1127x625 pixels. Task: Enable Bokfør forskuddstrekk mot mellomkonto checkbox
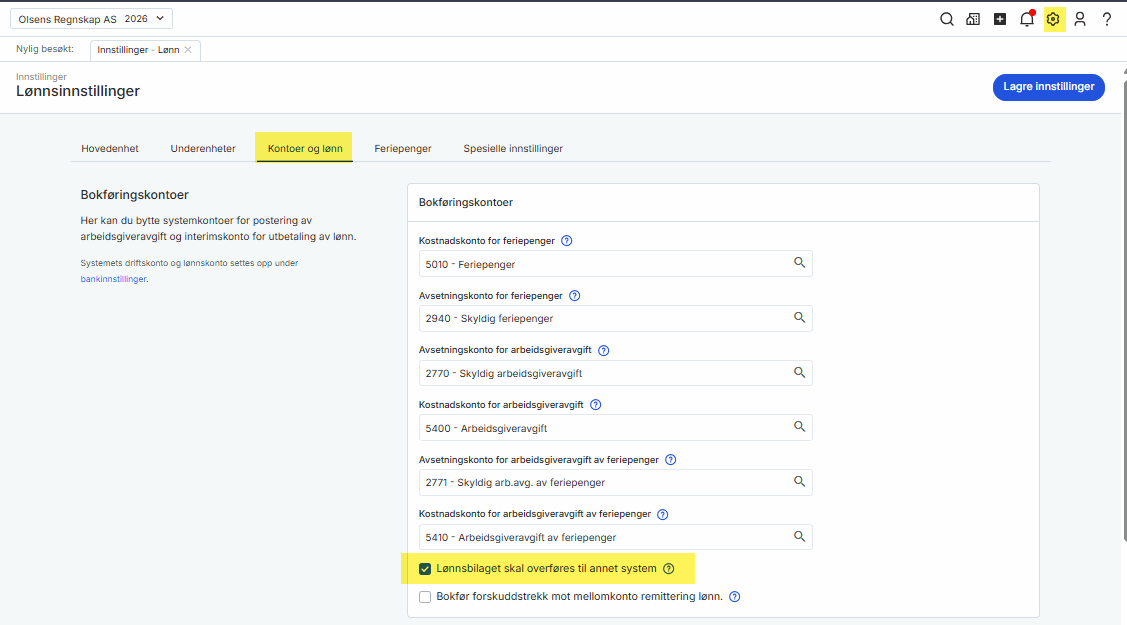click(425, 597)
